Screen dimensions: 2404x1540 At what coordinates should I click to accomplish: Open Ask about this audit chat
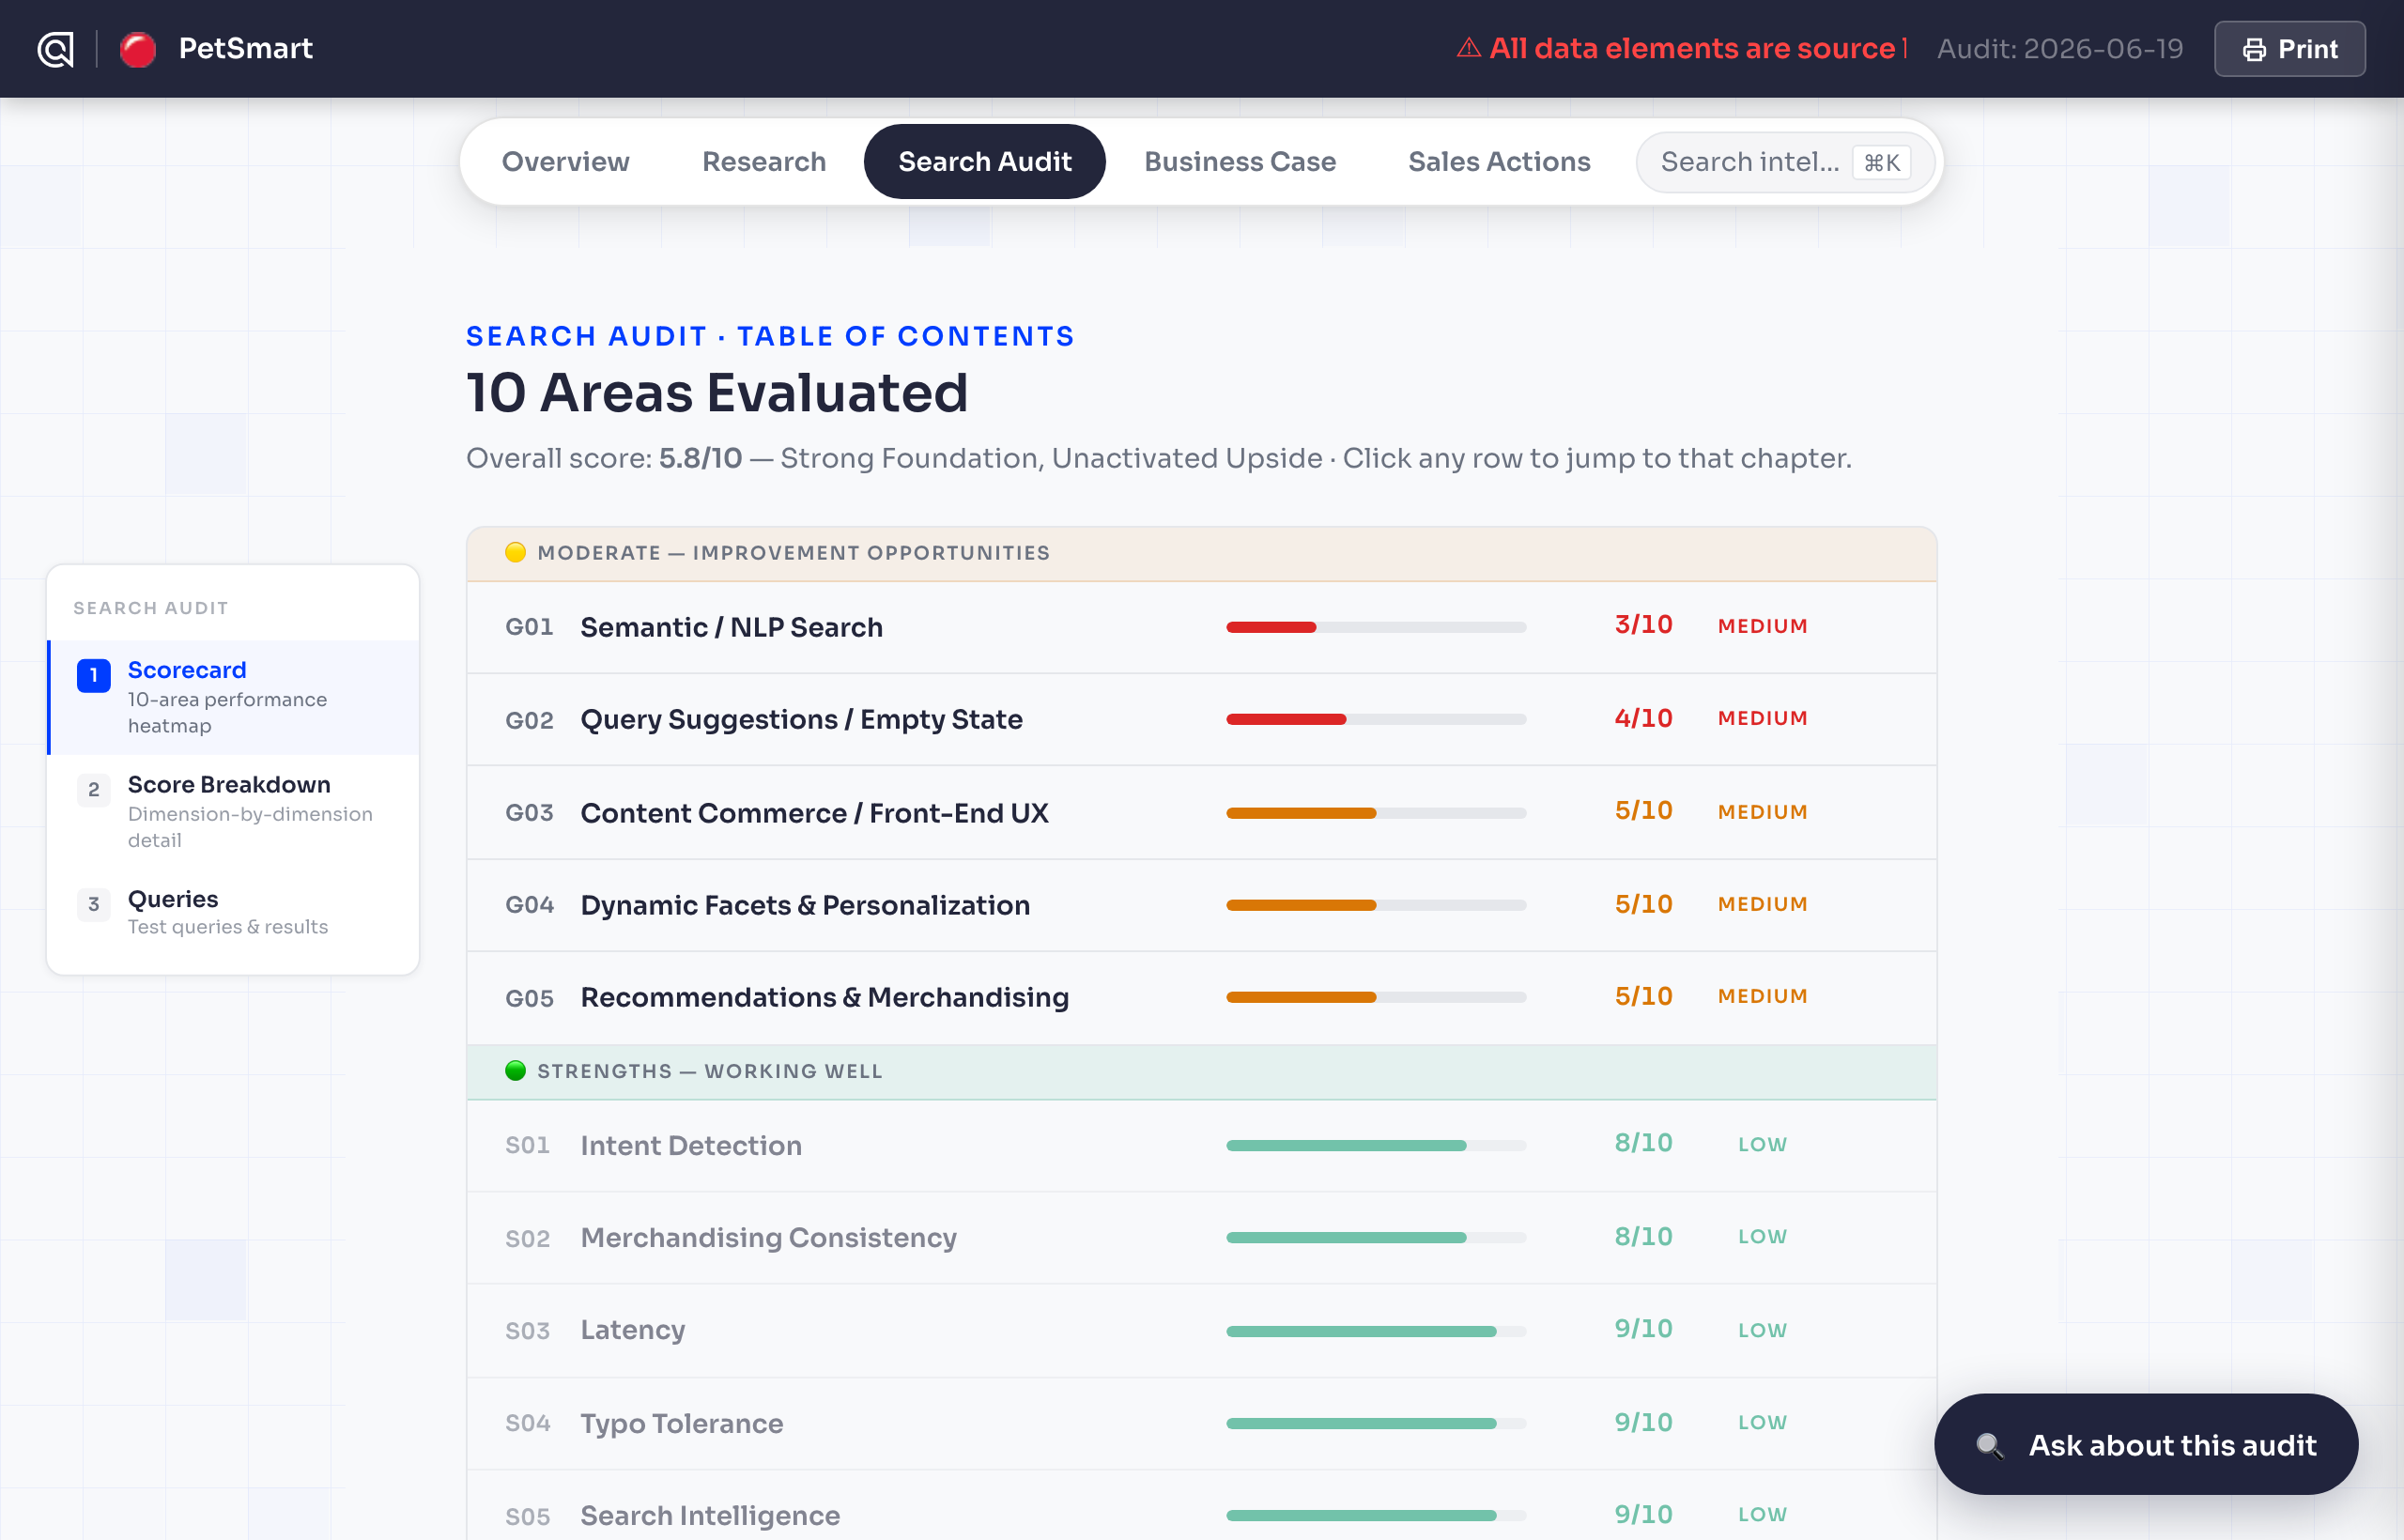2146,1444
